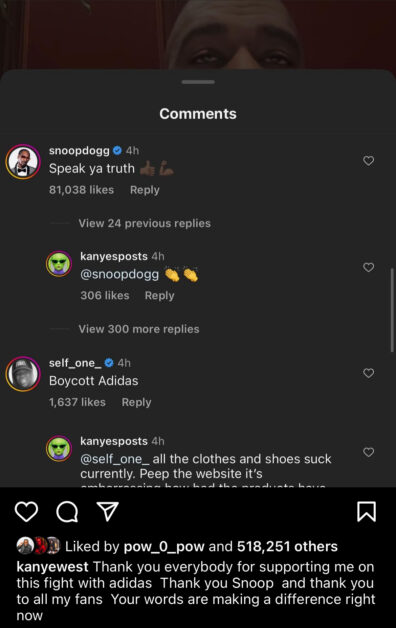The width and height of the screenshot is (396, 628).
Task: Like kanyesposts' reply about clothes and shoes
Action: point(368,452)
